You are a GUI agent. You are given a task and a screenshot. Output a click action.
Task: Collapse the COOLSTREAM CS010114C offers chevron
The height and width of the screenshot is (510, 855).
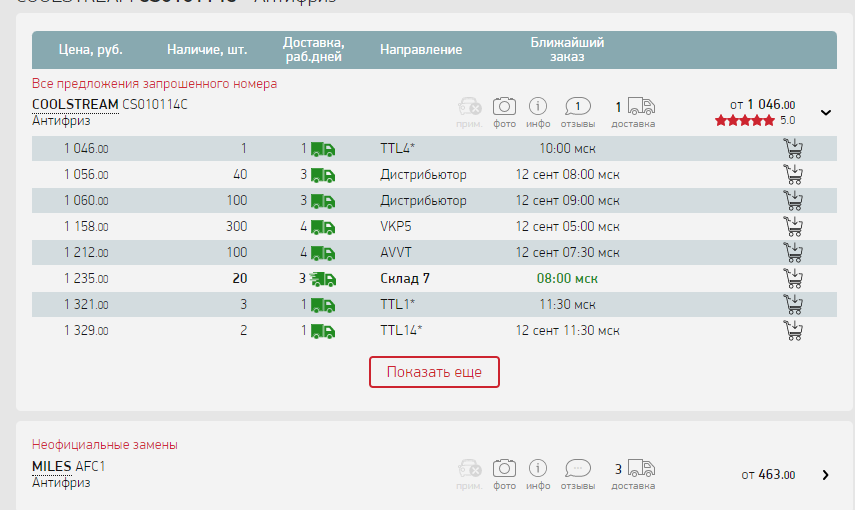(x=826, y=112)
